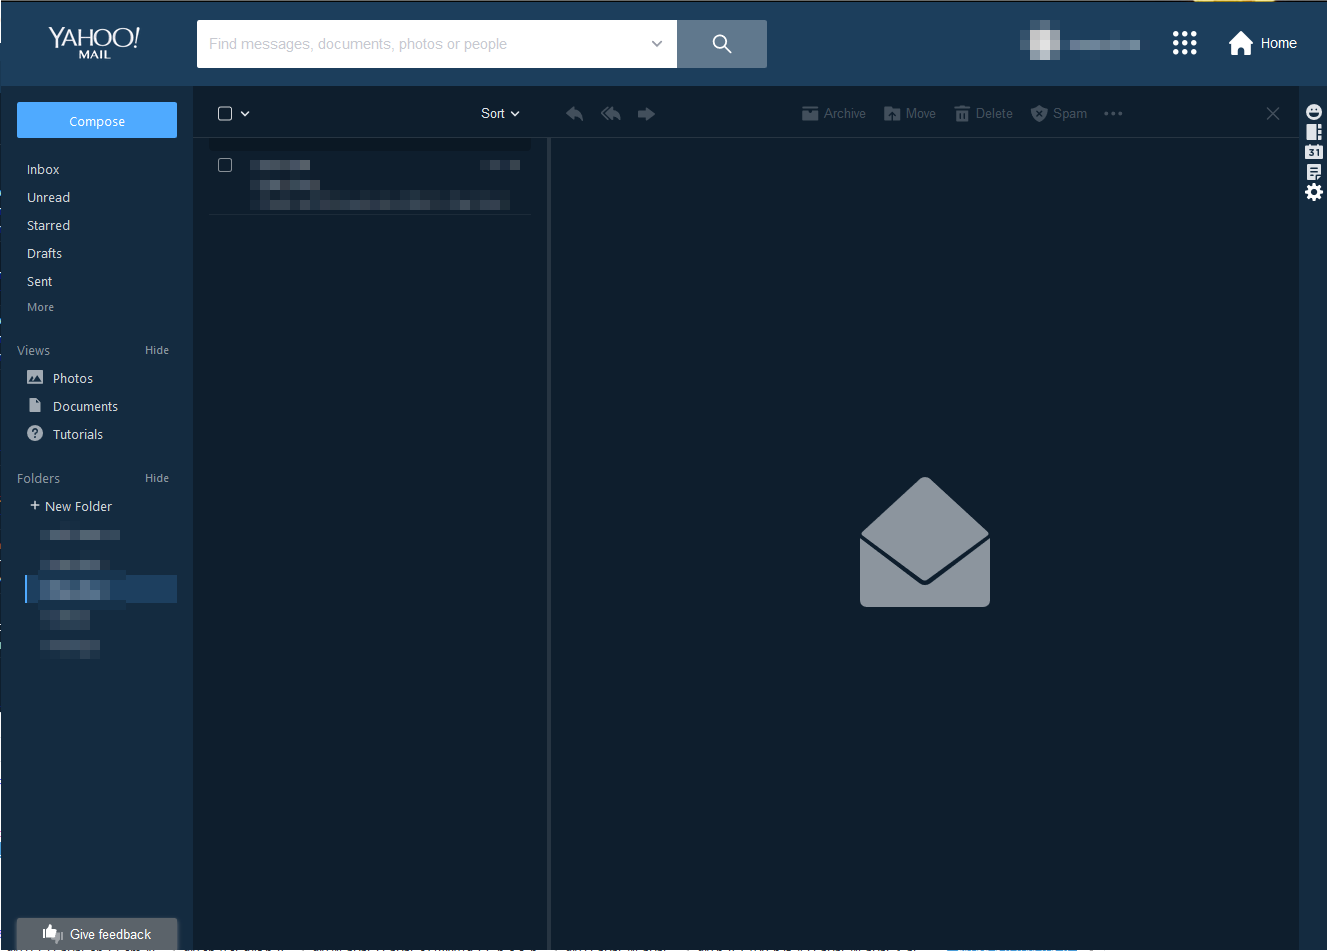
Task: Select the checkbox on the email message
Action: [224, 165]
